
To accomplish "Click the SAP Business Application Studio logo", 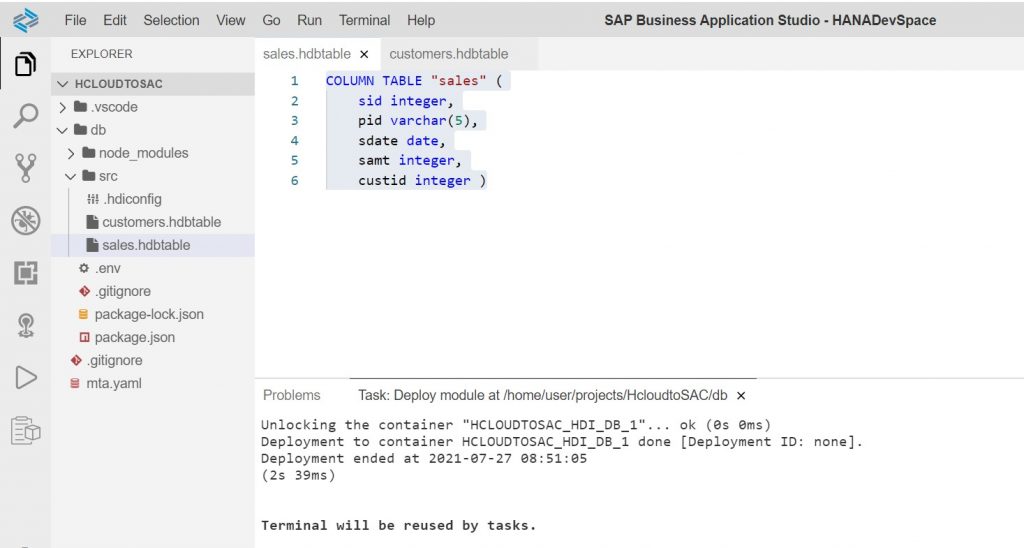I will [25, 20].
